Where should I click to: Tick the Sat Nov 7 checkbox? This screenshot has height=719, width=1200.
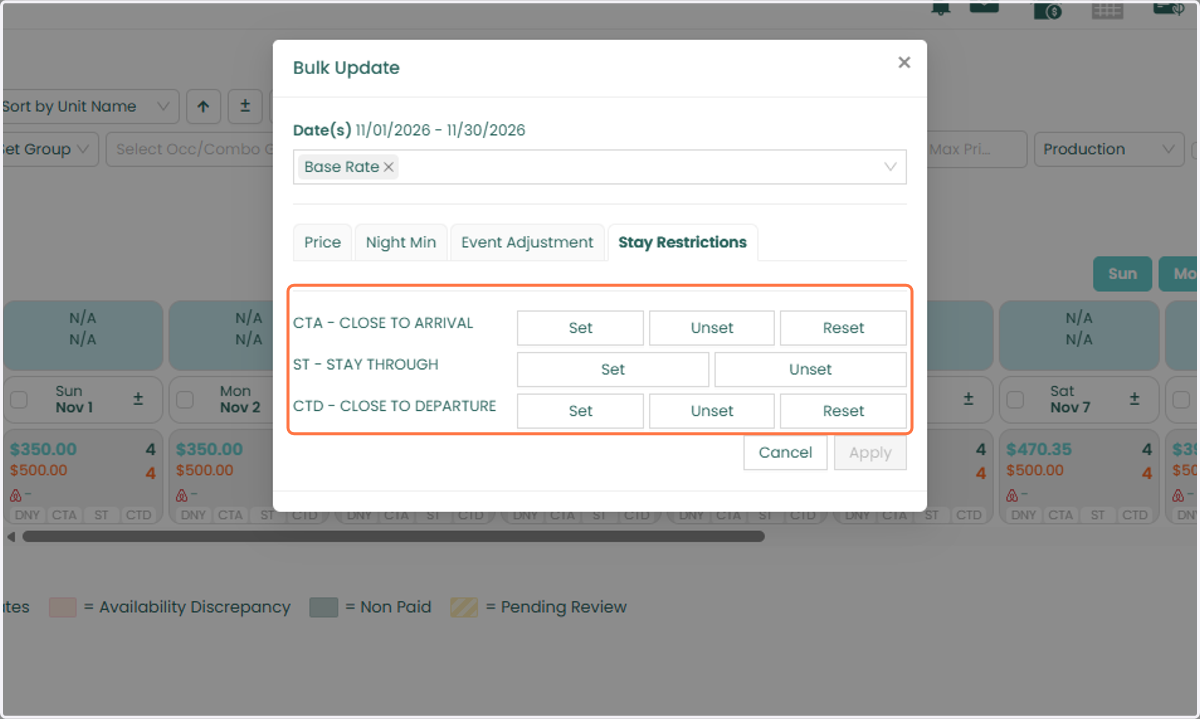tap(1015, 400)
